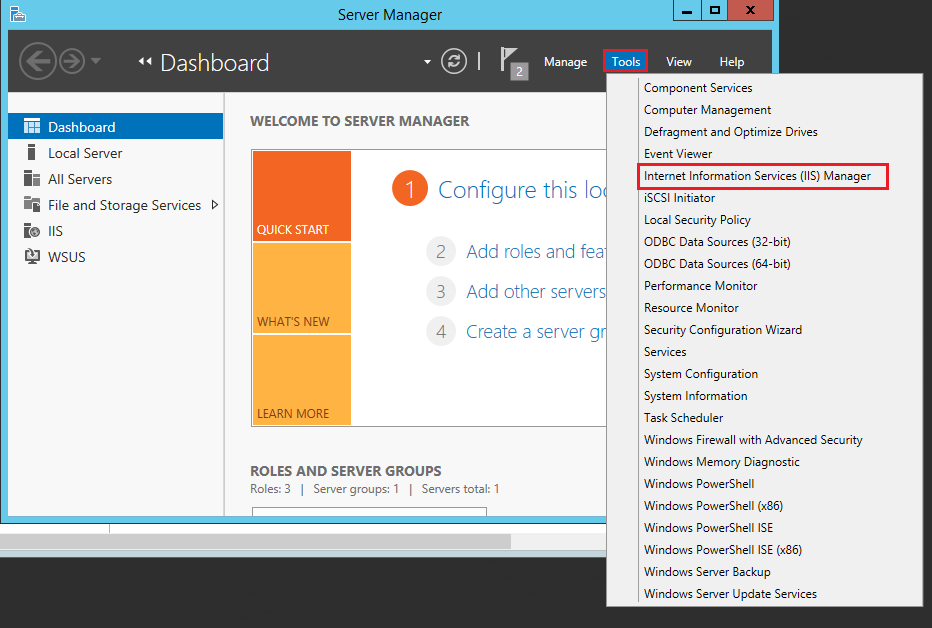The image size is (932, 628).
Task: Select the QUICK START tile
Action: point(301,196)
